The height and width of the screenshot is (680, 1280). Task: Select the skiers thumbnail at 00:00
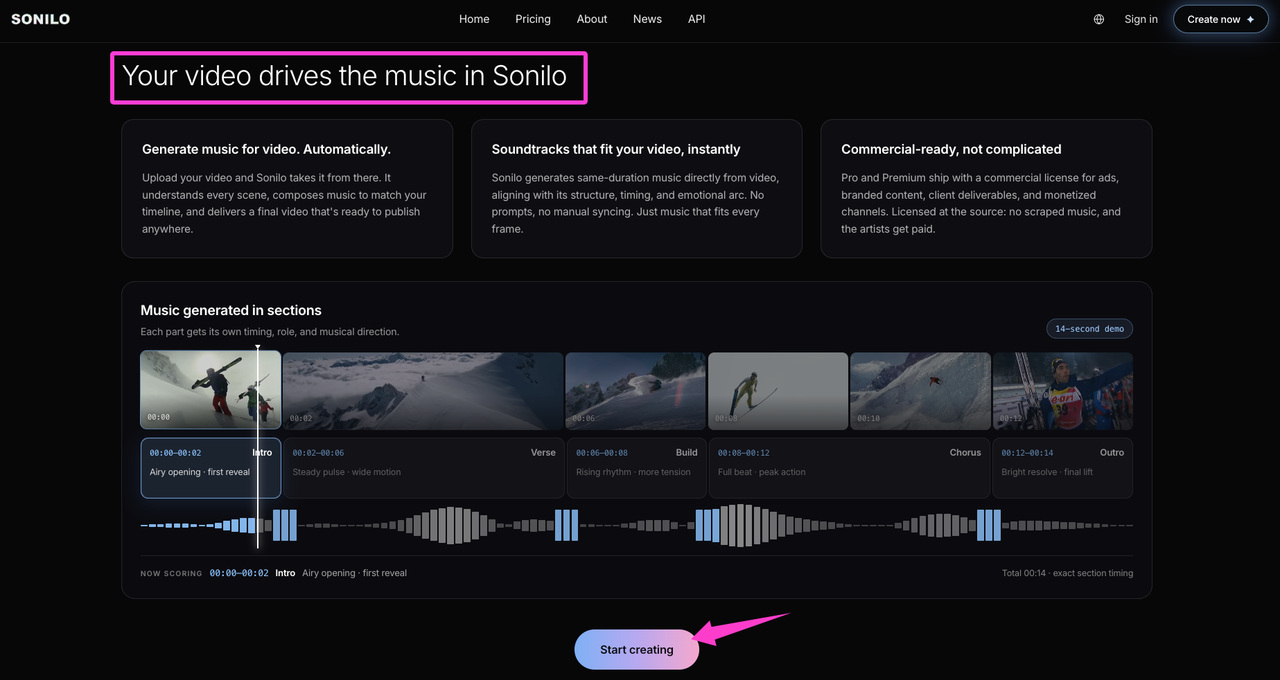coord(211,390)
